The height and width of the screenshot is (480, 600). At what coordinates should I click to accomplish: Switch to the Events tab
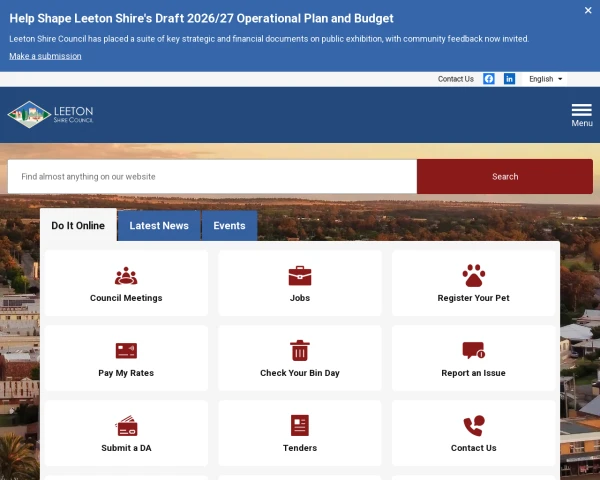229,225
